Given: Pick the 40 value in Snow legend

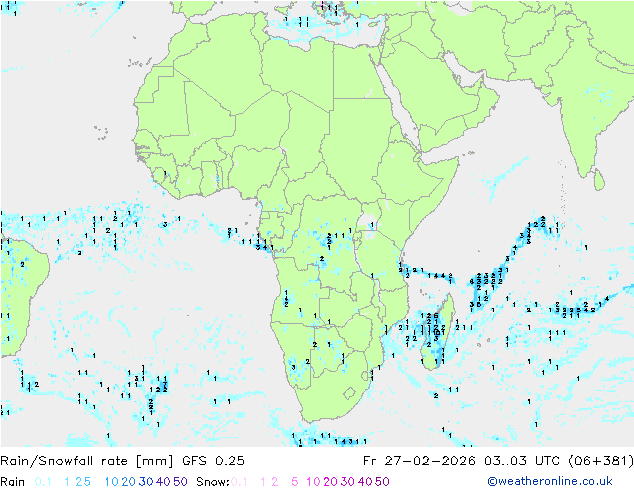Looking at the screenshot, I should click(x=365, y=482).
